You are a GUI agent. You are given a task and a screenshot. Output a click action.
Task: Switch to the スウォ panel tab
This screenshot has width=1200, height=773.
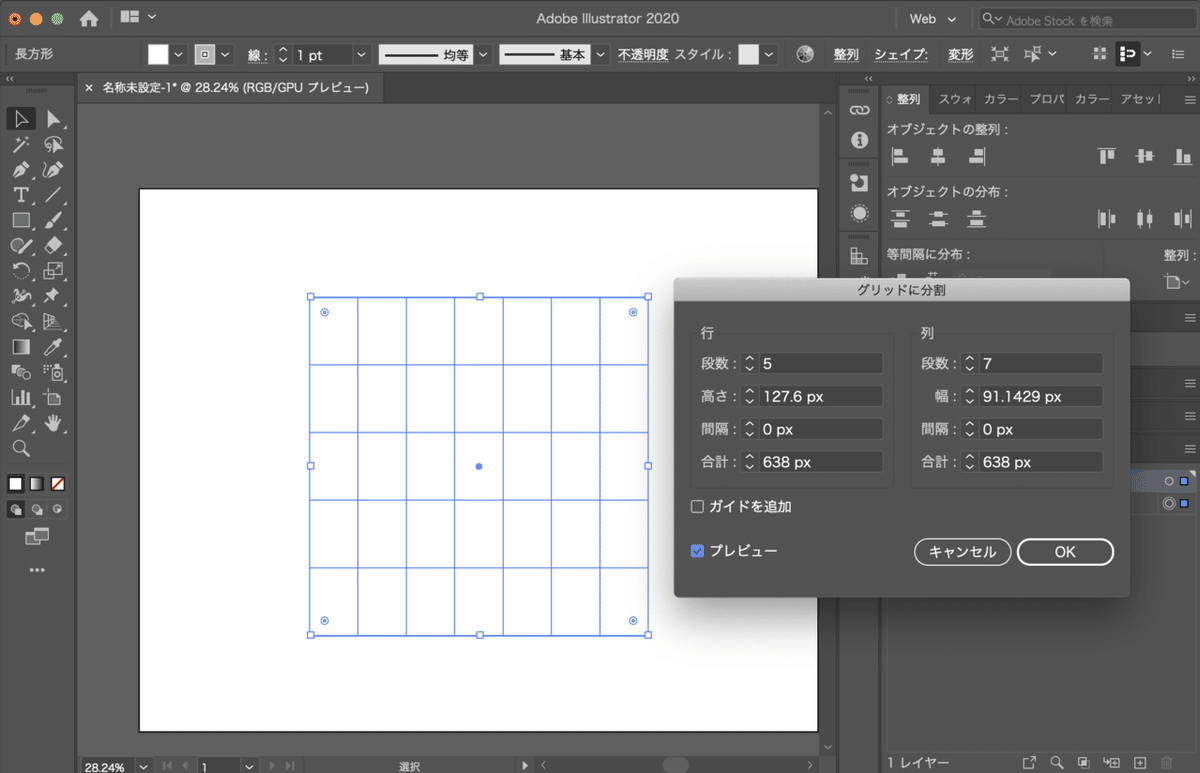tap(955, 99)
